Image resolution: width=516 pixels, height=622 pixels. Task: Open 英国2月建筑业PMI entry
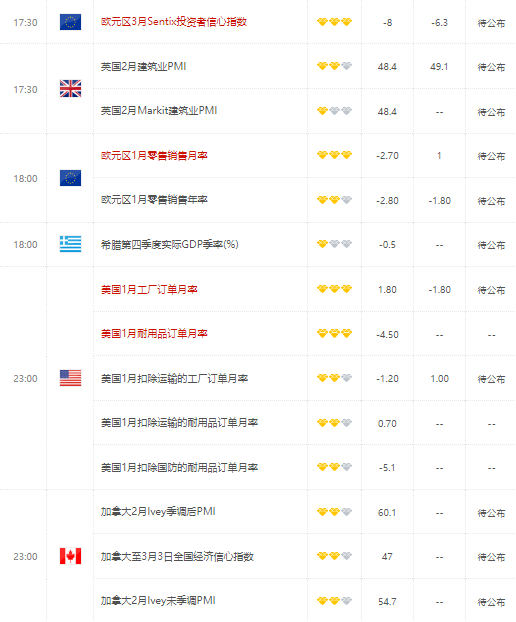[143, 66]
